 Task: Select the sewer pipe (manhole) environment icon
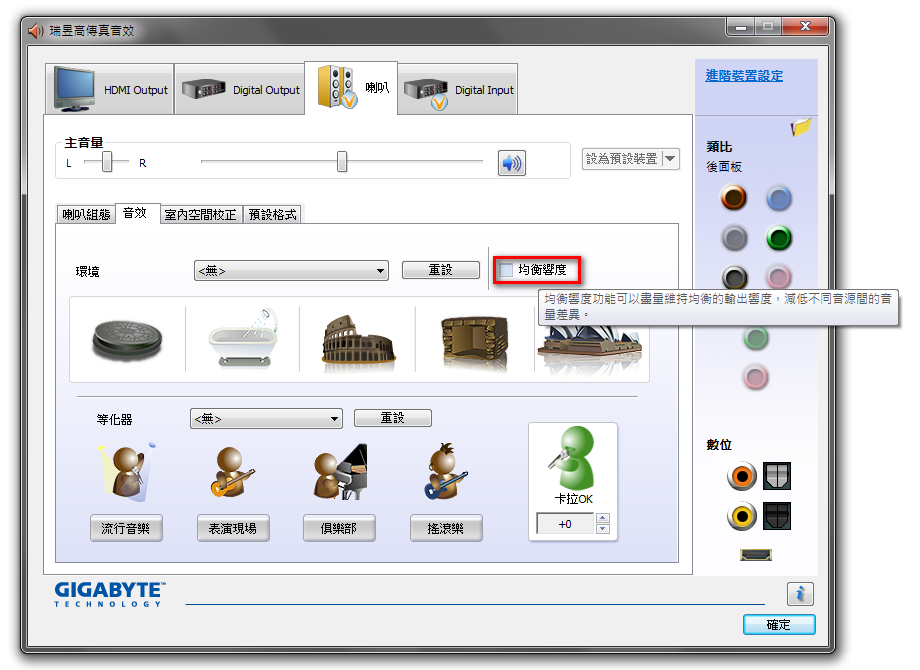(x=127, y=340)
